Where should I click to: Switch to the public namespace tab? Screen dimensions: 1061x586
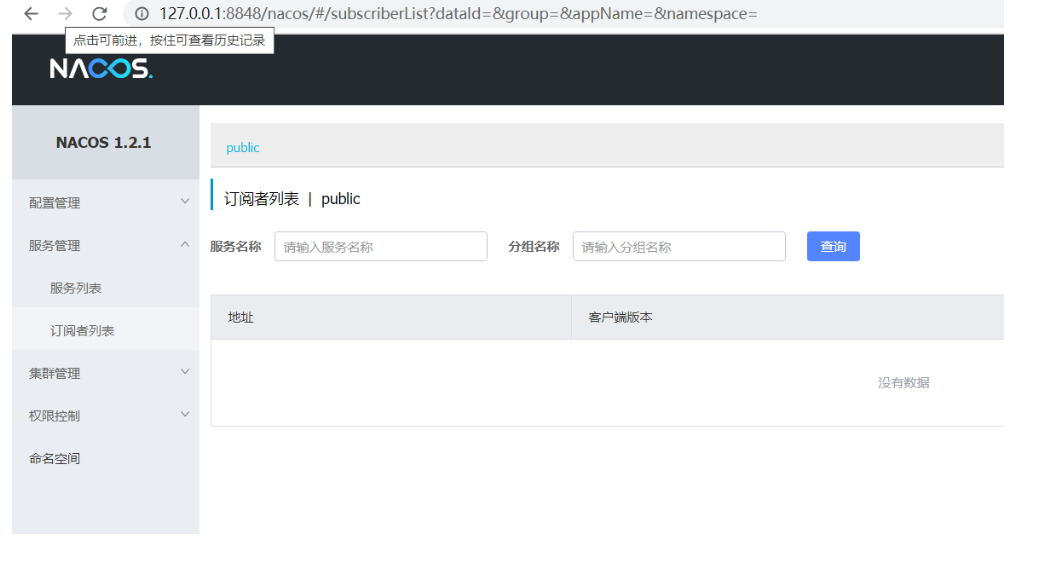pos(242,148)
